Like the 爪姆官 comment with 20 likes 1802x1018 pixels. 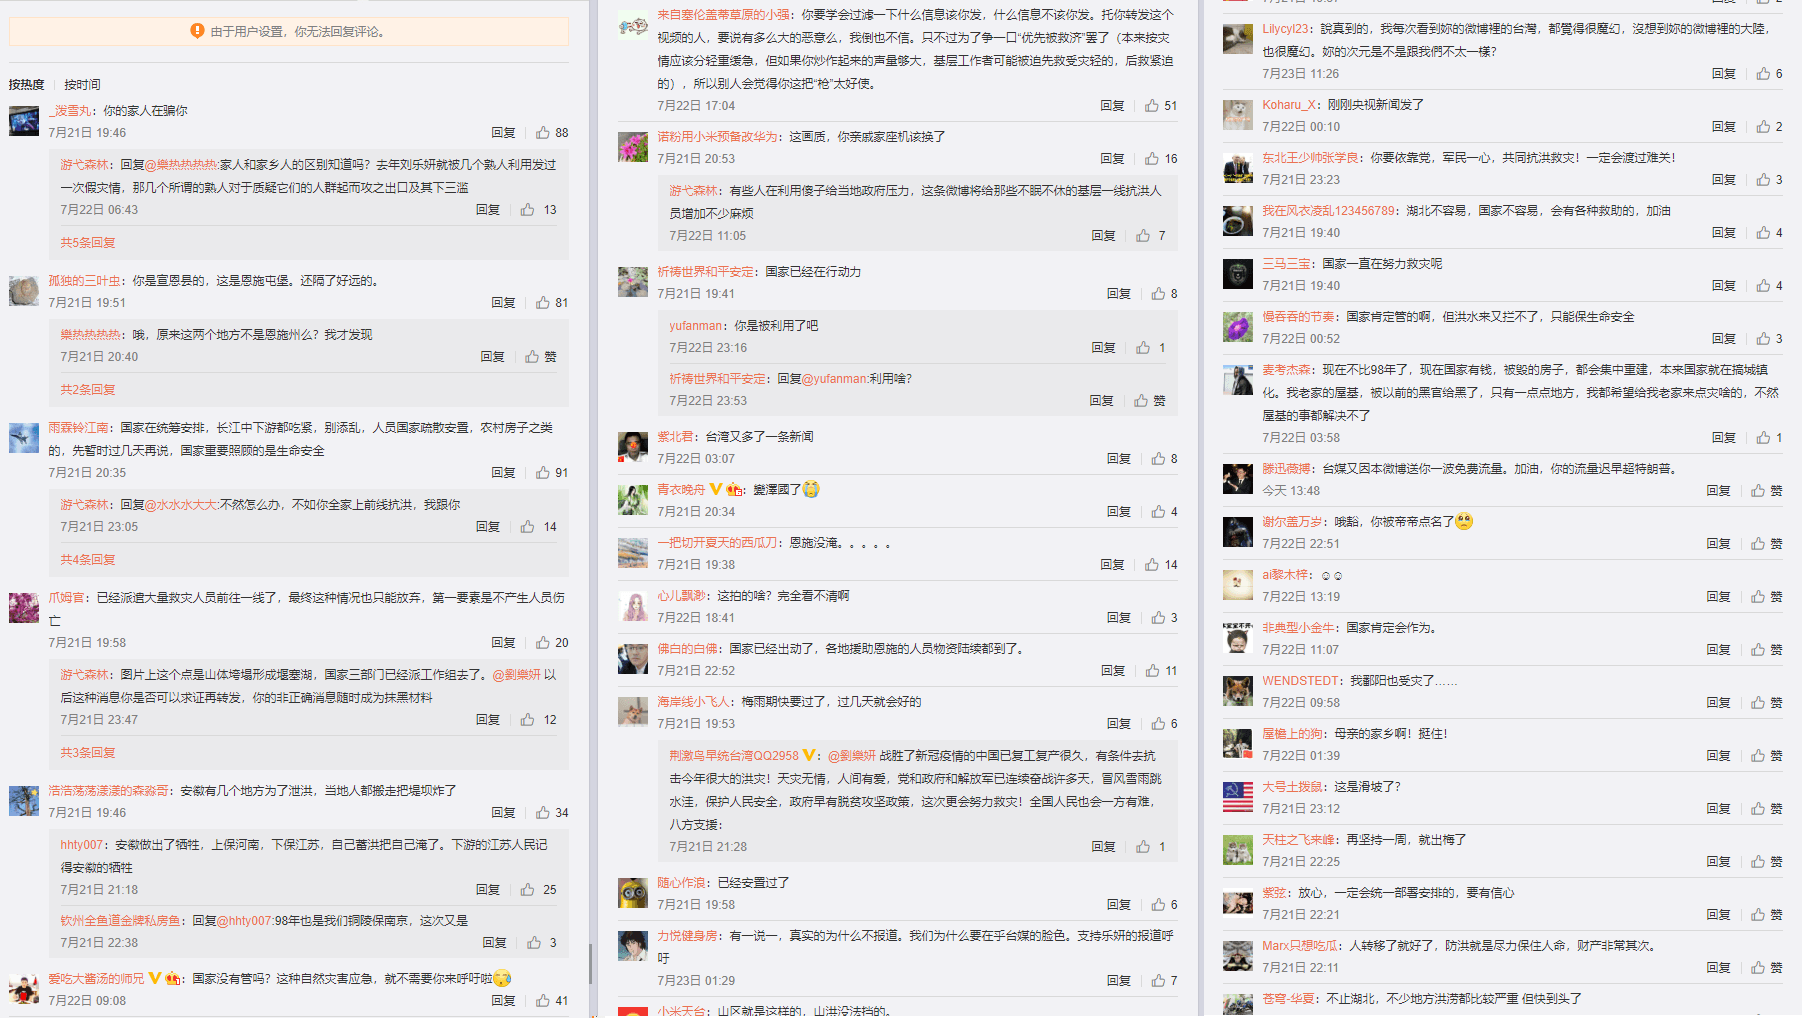tap(542, 642)
